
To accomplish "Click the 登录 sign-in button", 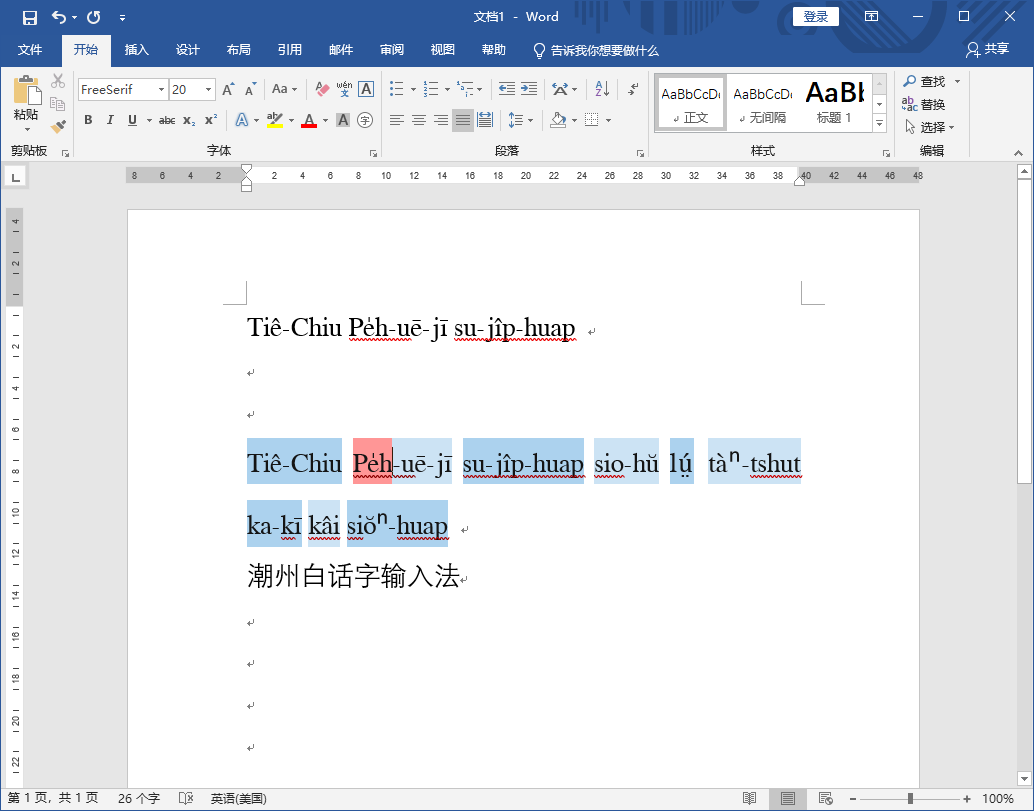I will click(816, 17).
